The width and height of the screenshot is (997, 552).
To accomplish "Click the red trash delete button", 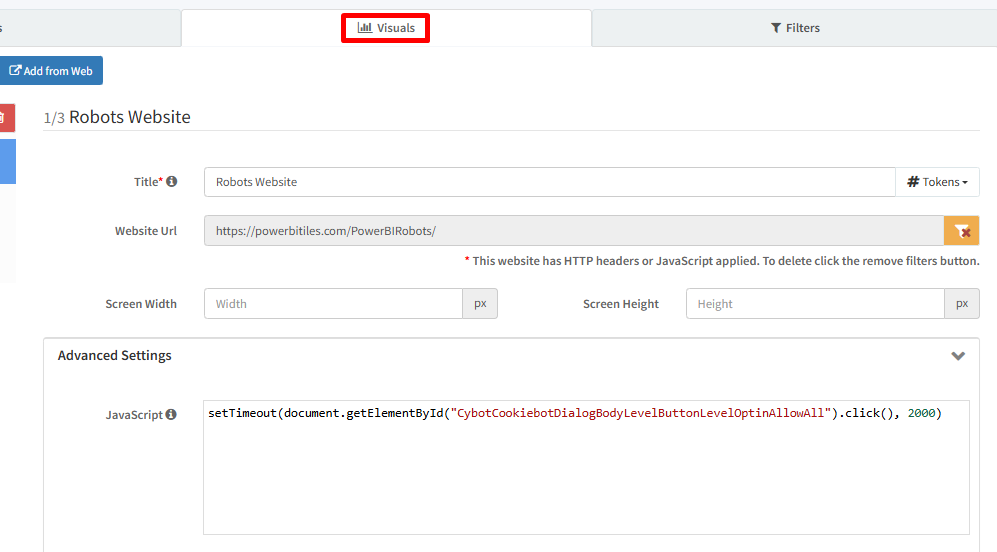I will tap(6, 118).
